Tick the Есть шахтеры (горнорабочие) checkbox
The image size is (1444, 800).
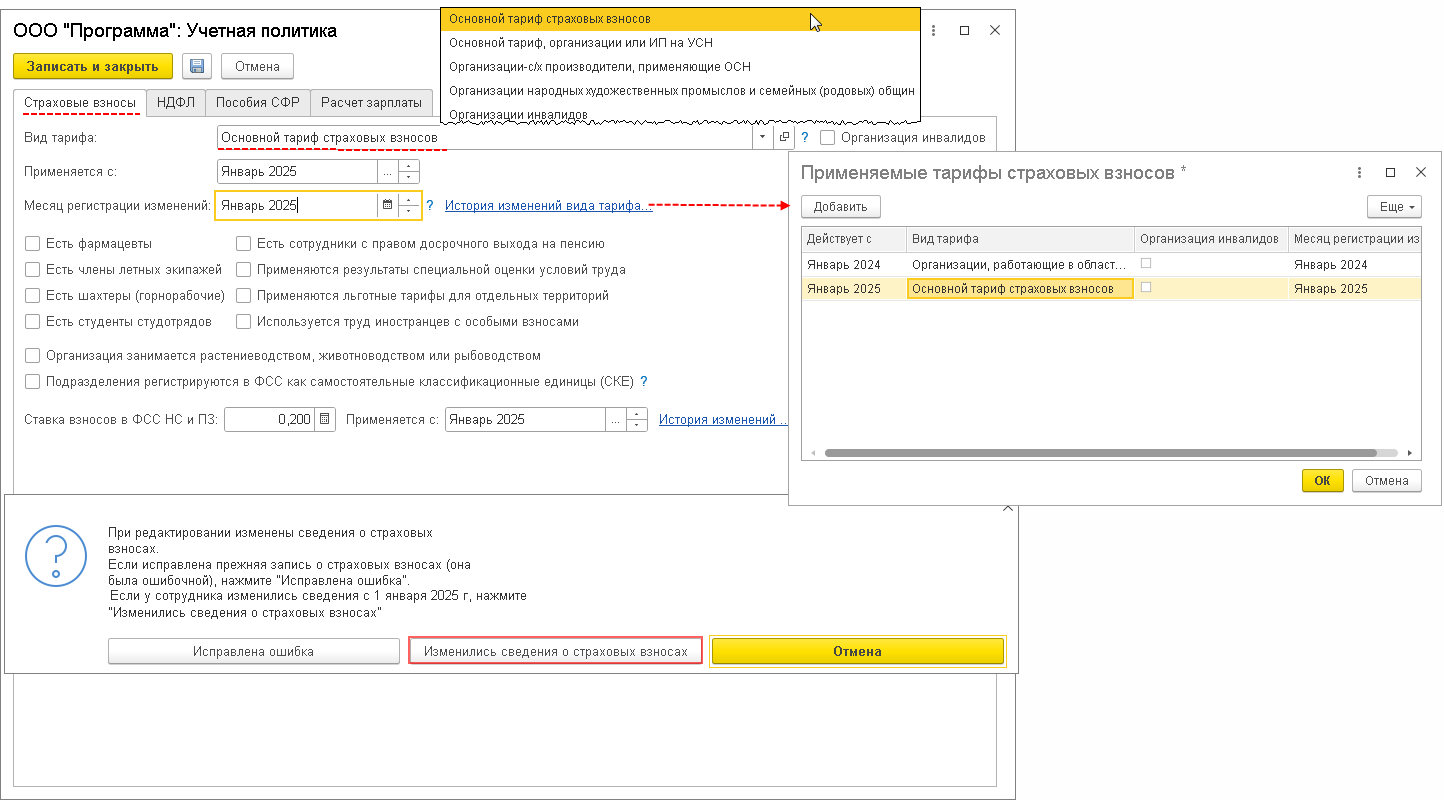[x=33, y=296]
